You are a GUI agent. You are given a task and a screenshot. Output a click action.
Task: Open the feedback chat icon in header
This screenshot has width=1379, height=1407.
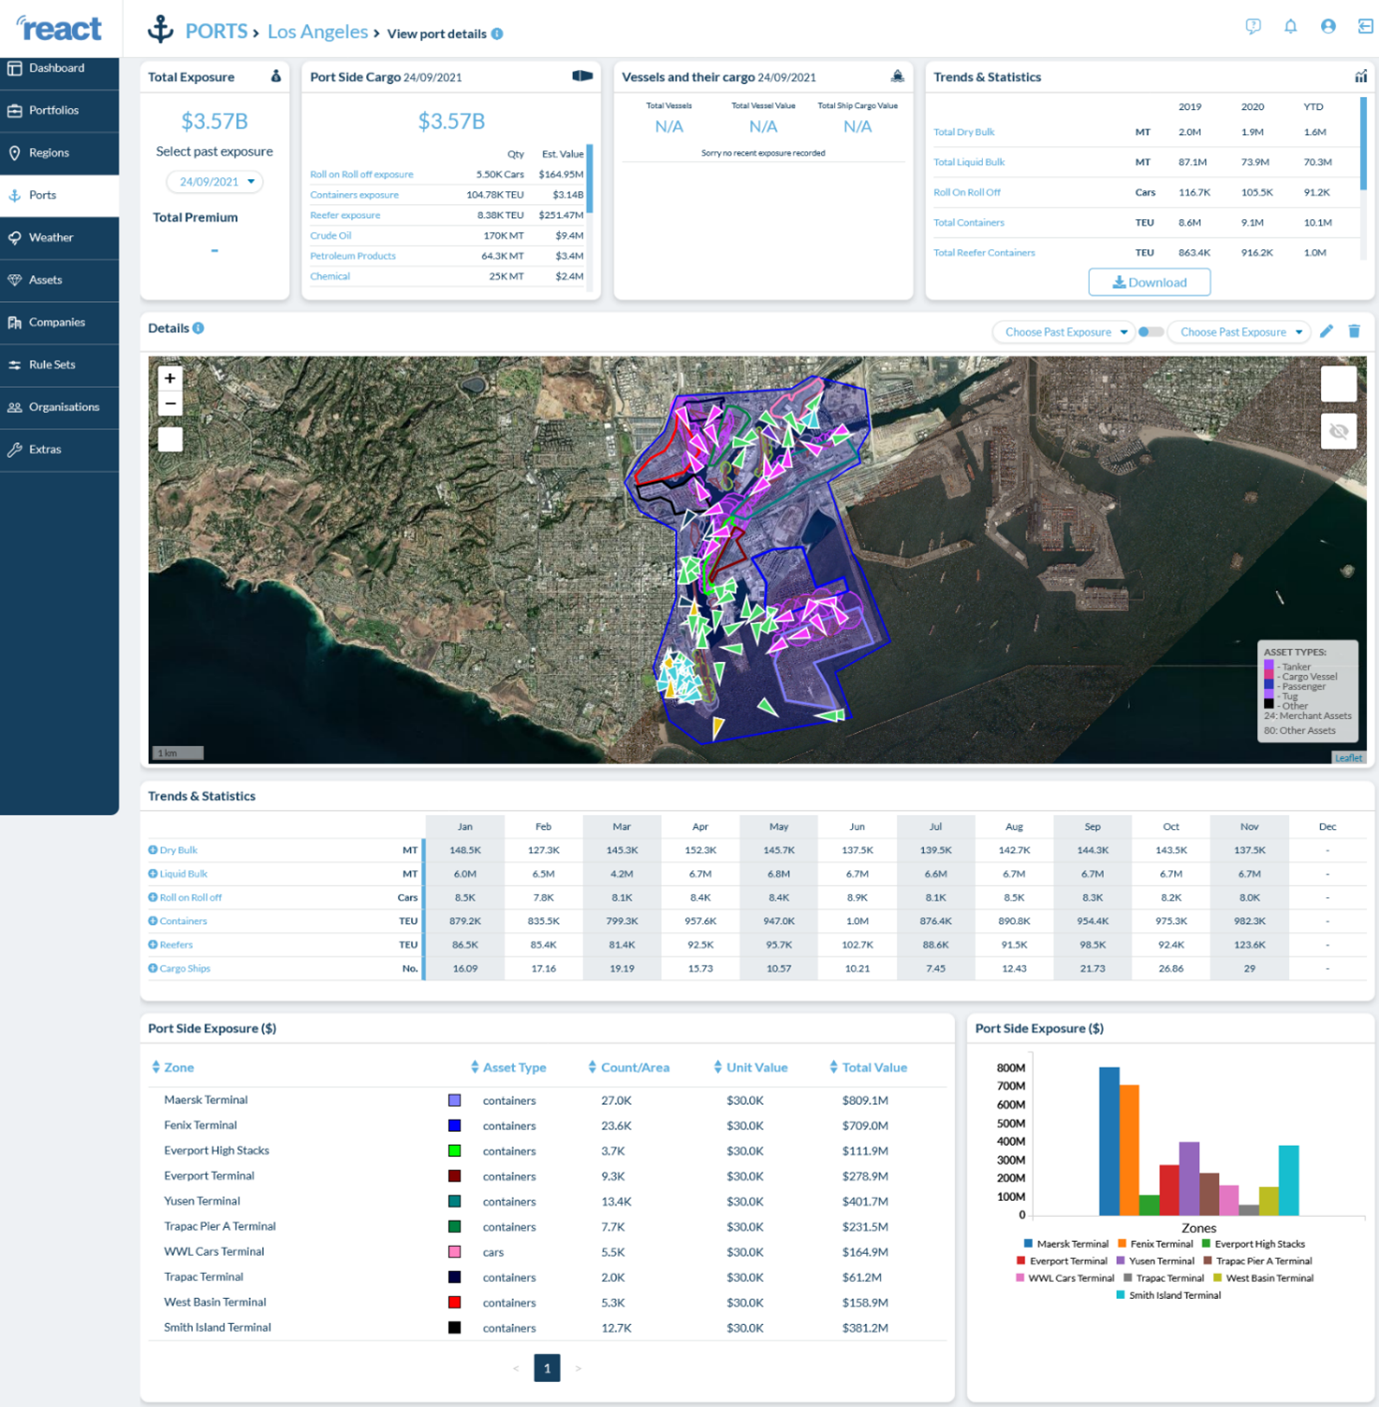(x=1253, y=27)
